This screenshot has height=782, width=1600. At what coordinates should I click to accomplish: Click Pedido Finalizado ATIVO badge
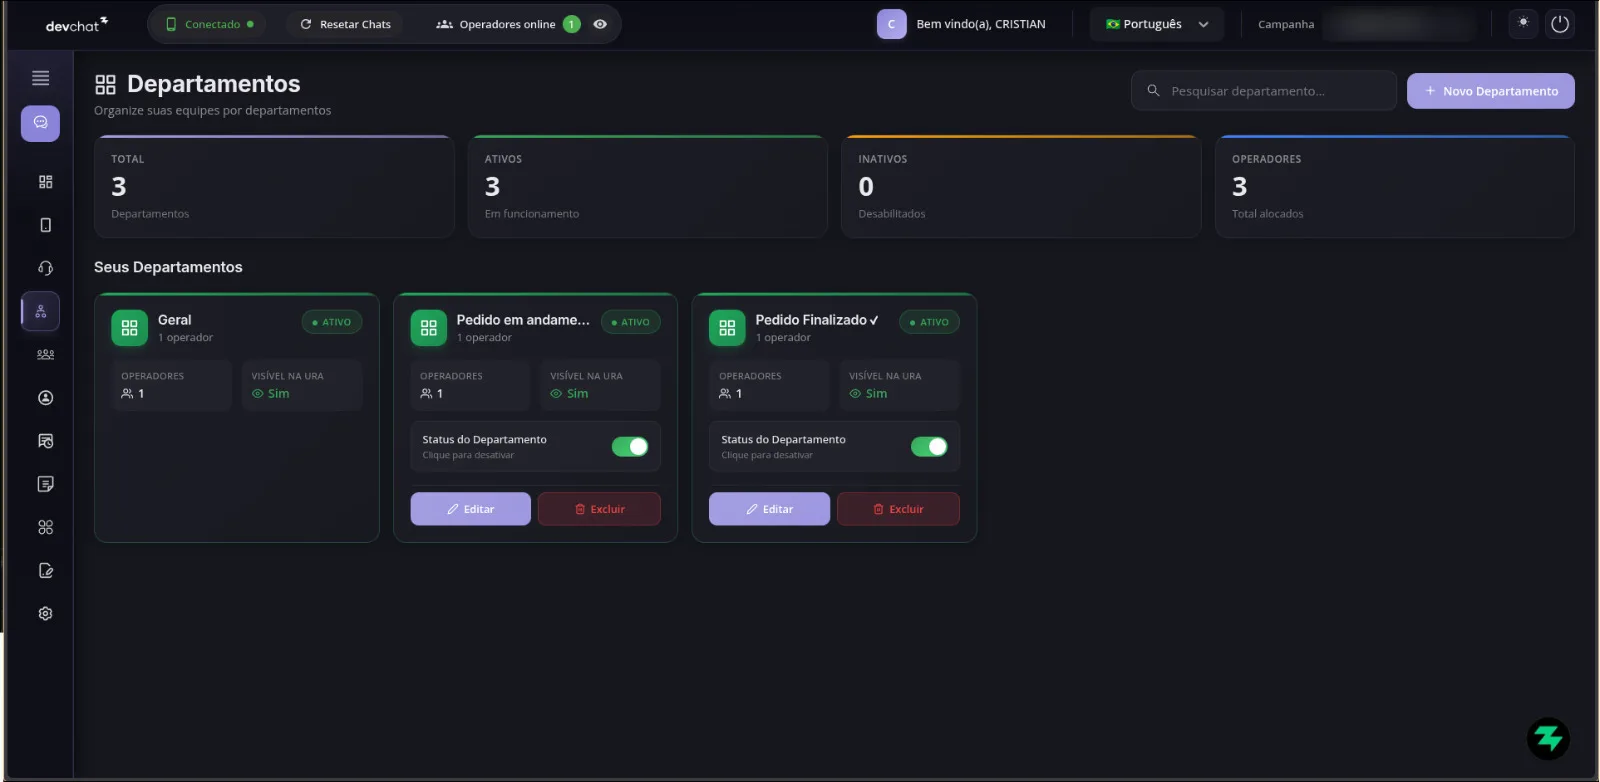click(930, 322)
